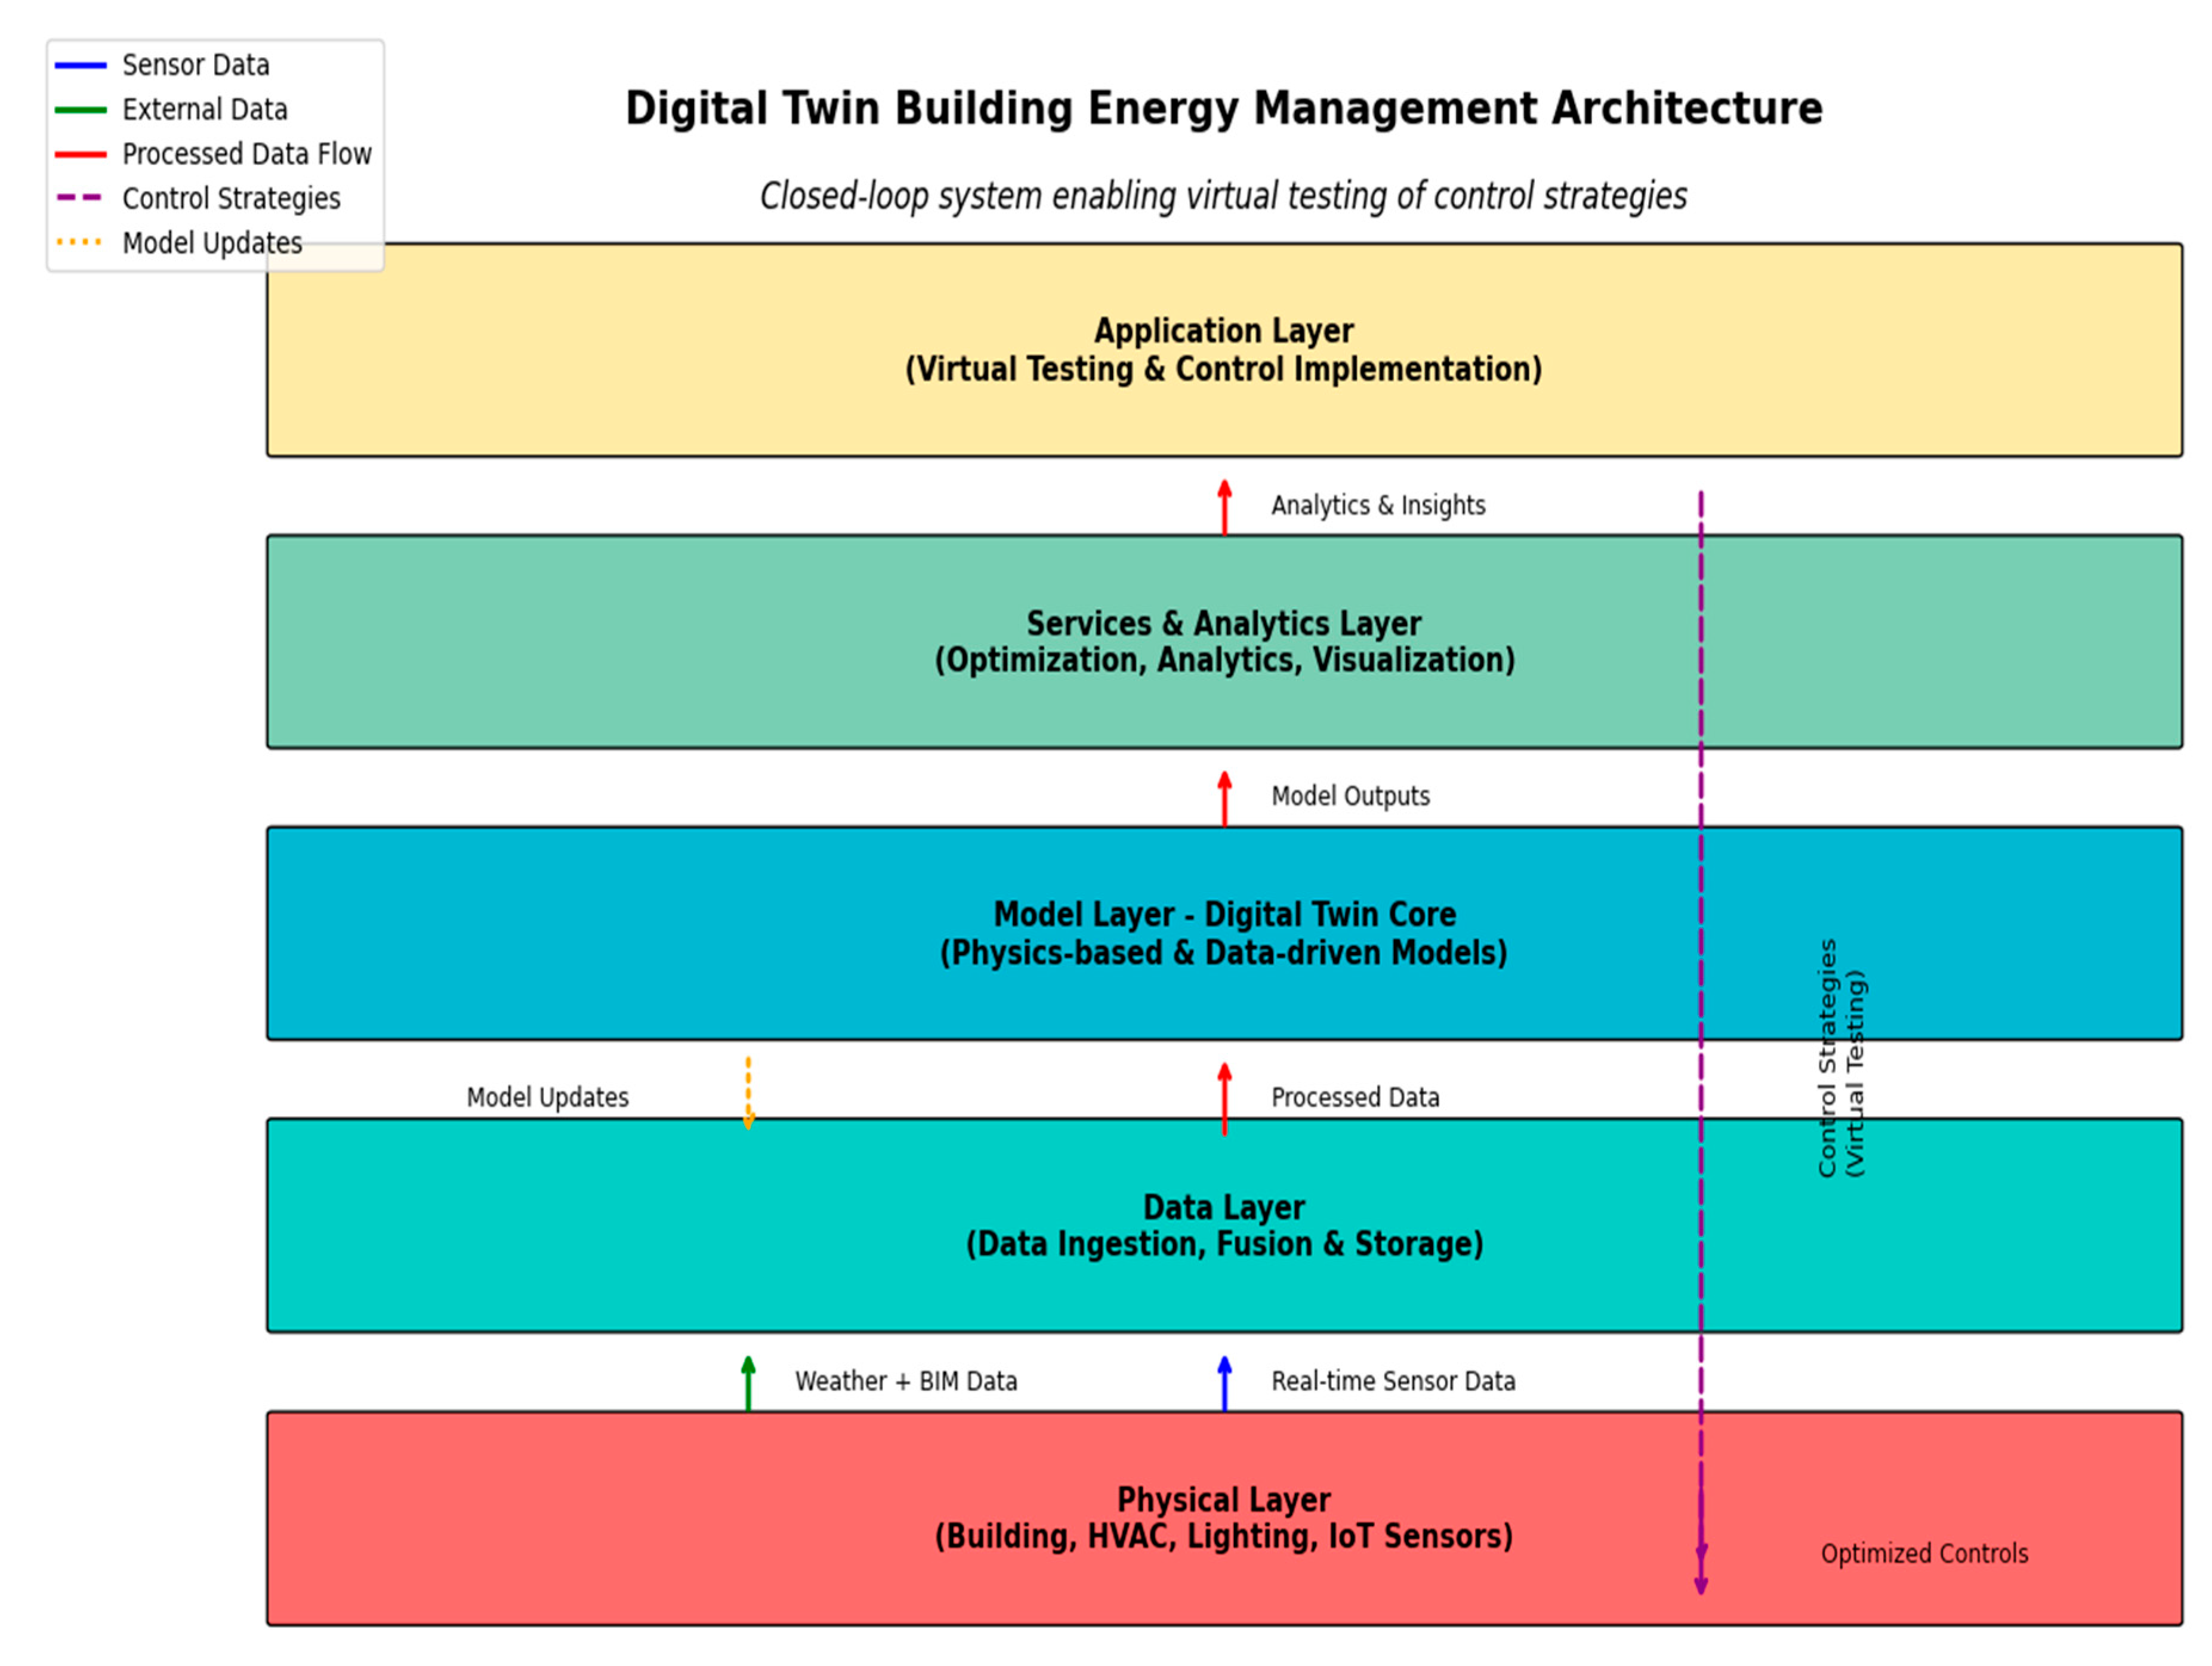Click the purple dashed Control Strategies legend line
Image resolution: width=2212 pixels, height=1666 pixels.
point(80,198)
